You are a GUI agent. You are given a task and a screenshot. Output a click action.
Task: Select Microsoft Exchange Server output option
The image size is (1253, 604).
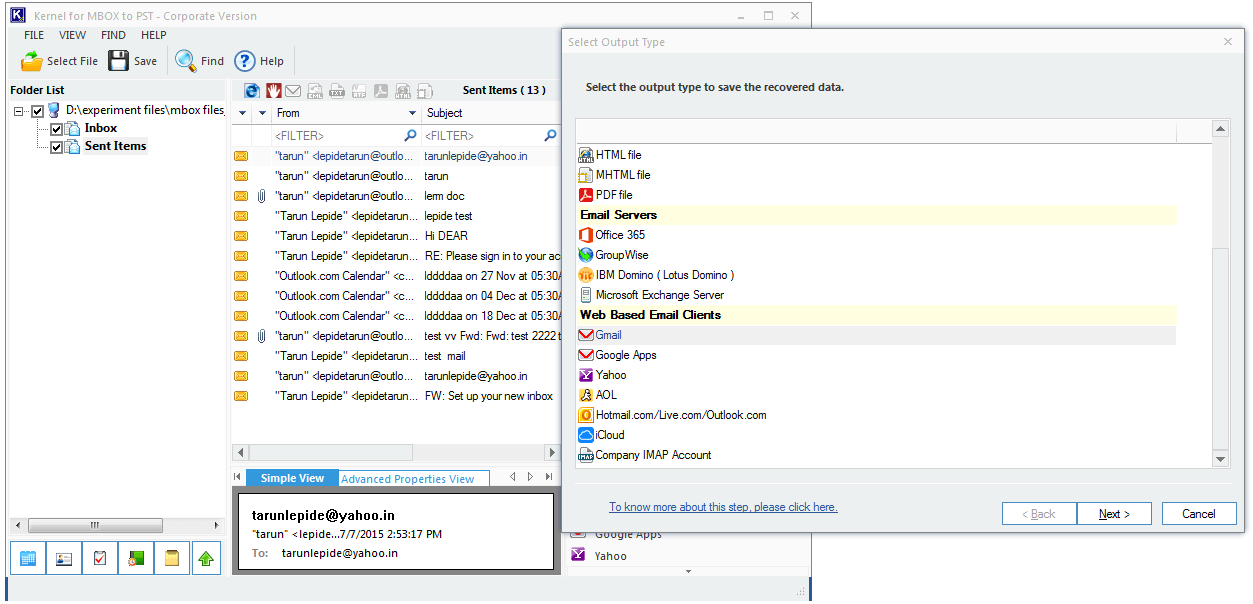pyautogui.click(x=651, y=295)
